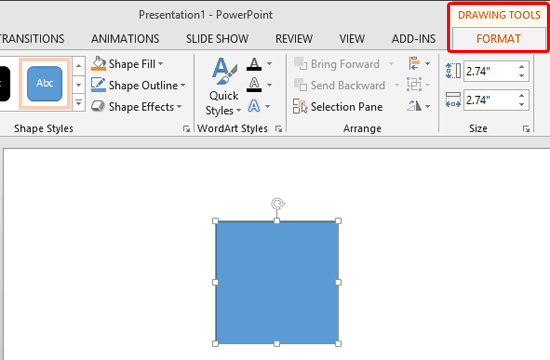Open the Group dropdown arrow
The image size is (550, 360).
pyautogui.click(x=428, y=85)
